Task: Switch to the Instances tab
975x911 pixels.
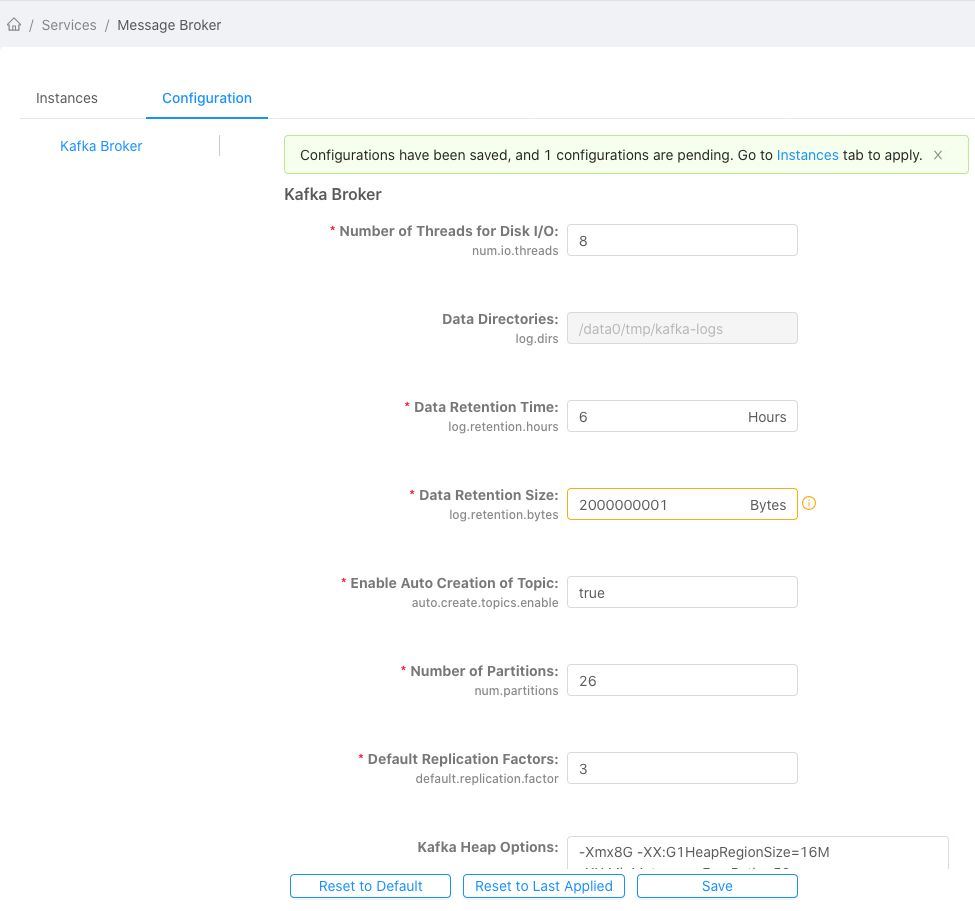Action: point(67,98)
